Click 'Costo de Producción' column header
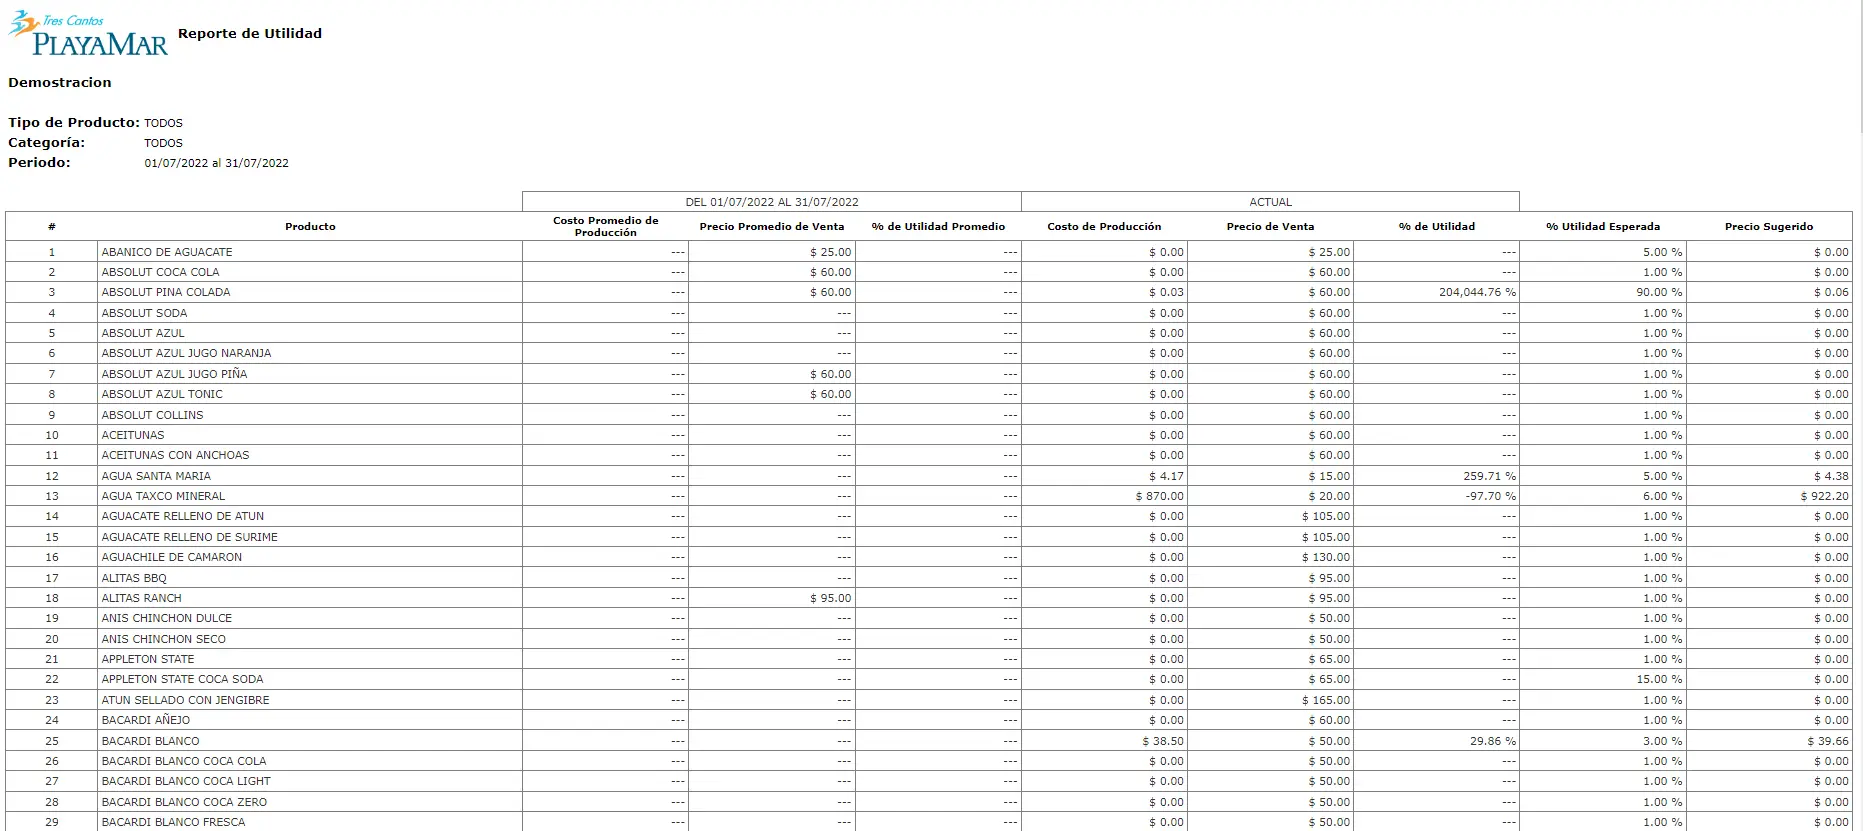The height and width of the screenshot is (831, 1863). click(1104, 226)
